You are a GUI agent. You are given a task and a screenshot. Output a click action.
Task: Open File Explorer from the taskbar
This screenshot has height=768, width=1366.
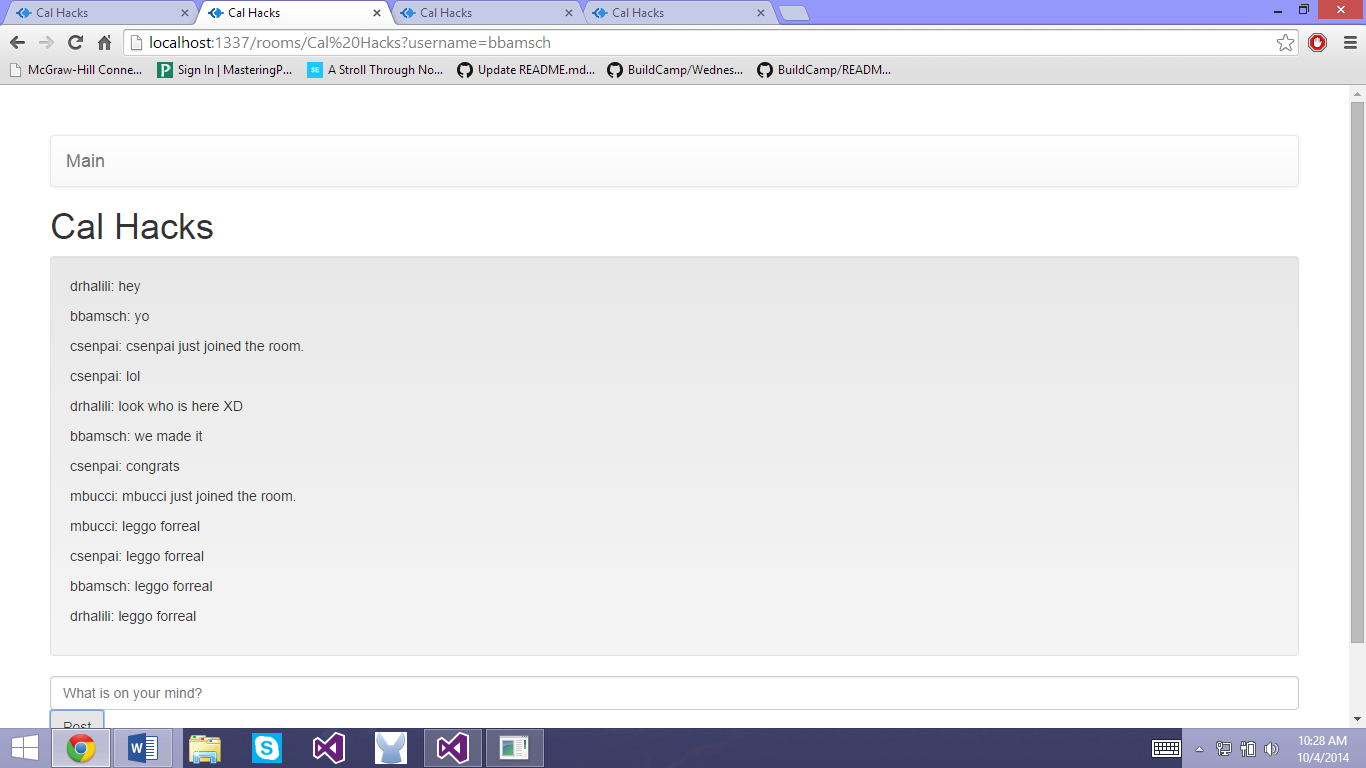pyautogui.click(x=205, y=748)
